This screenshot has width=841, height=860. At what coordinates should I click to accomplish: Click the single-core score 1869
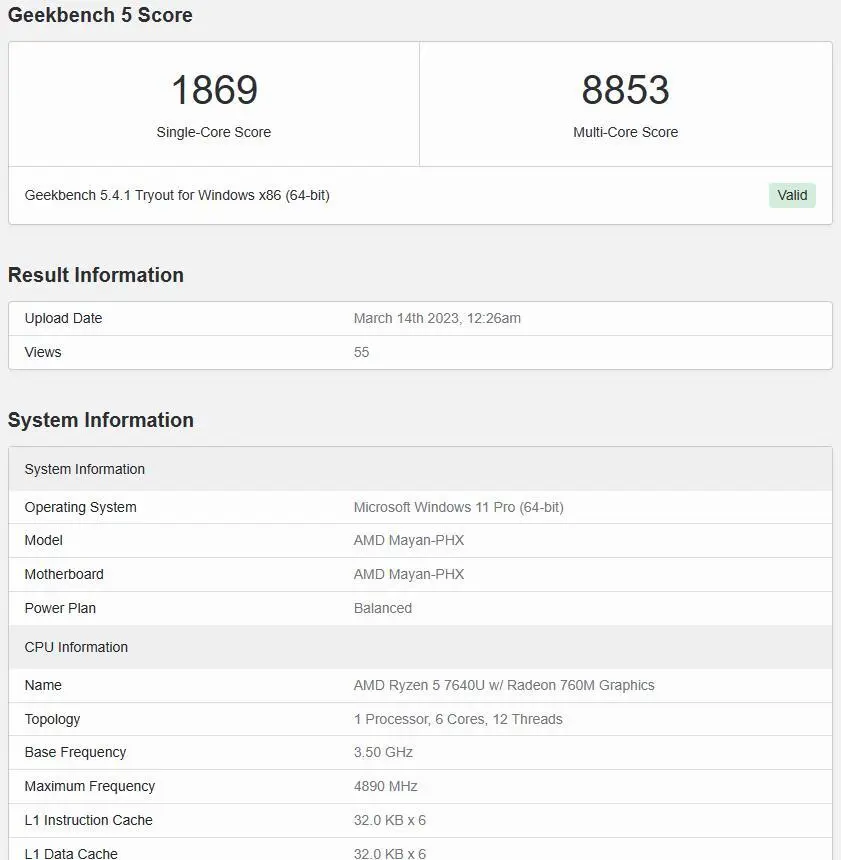214,90
